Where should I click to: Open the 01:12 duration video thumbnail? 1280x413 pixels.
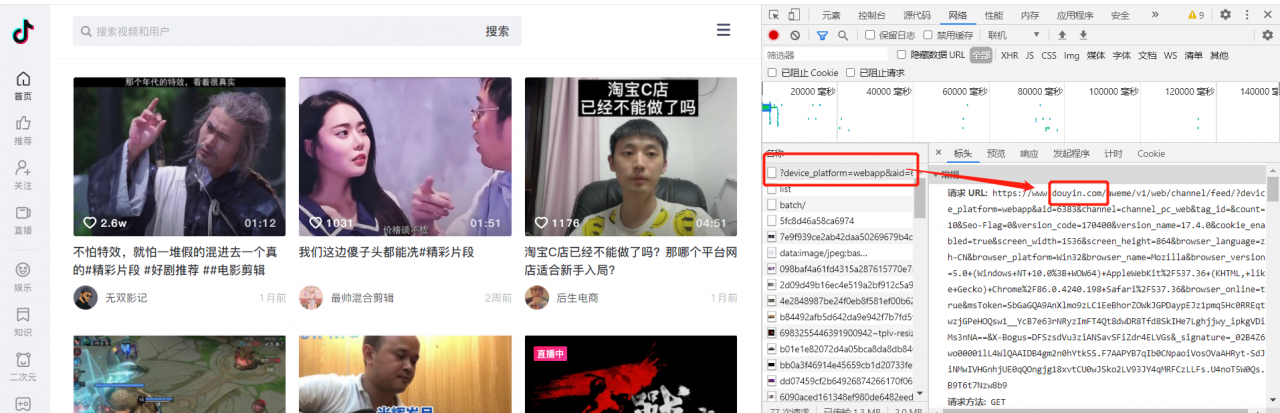[x=179, y=157]
